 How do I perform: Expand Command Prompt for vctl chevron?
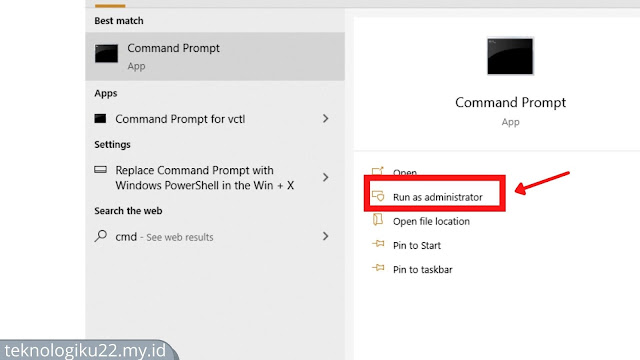click(325, 118)
